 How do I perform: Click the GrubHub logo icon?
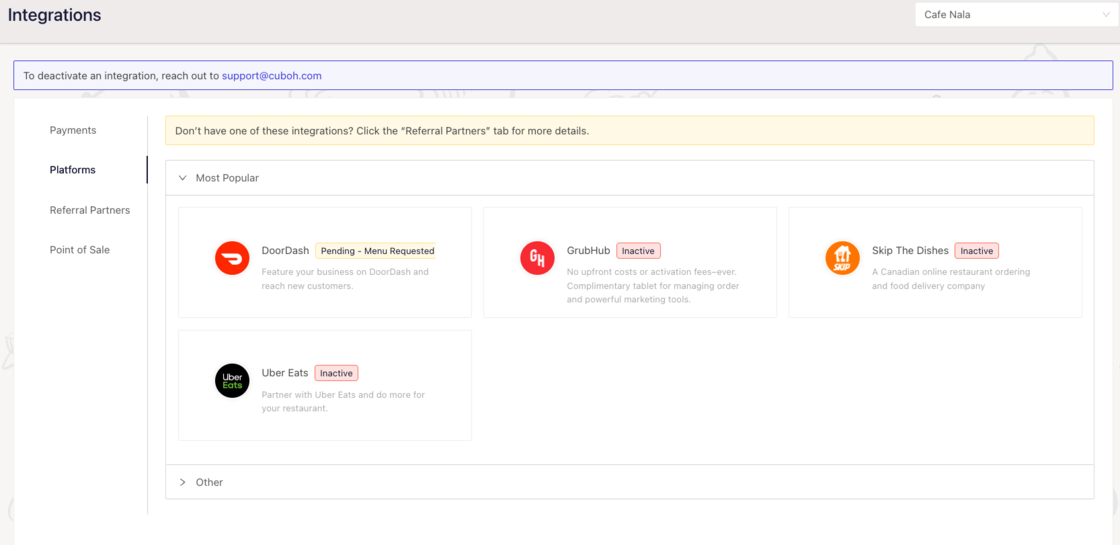point(537,258)
